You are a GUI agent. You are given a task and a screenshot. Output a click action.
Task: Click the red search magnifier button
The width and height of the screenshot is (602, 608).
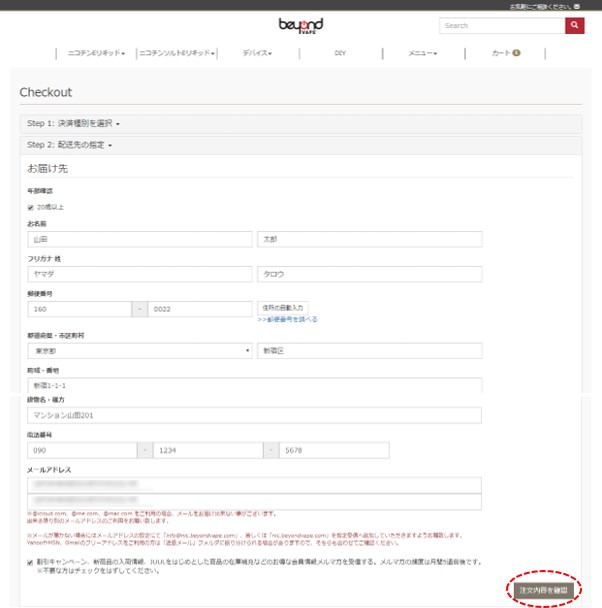pos(574,26)
